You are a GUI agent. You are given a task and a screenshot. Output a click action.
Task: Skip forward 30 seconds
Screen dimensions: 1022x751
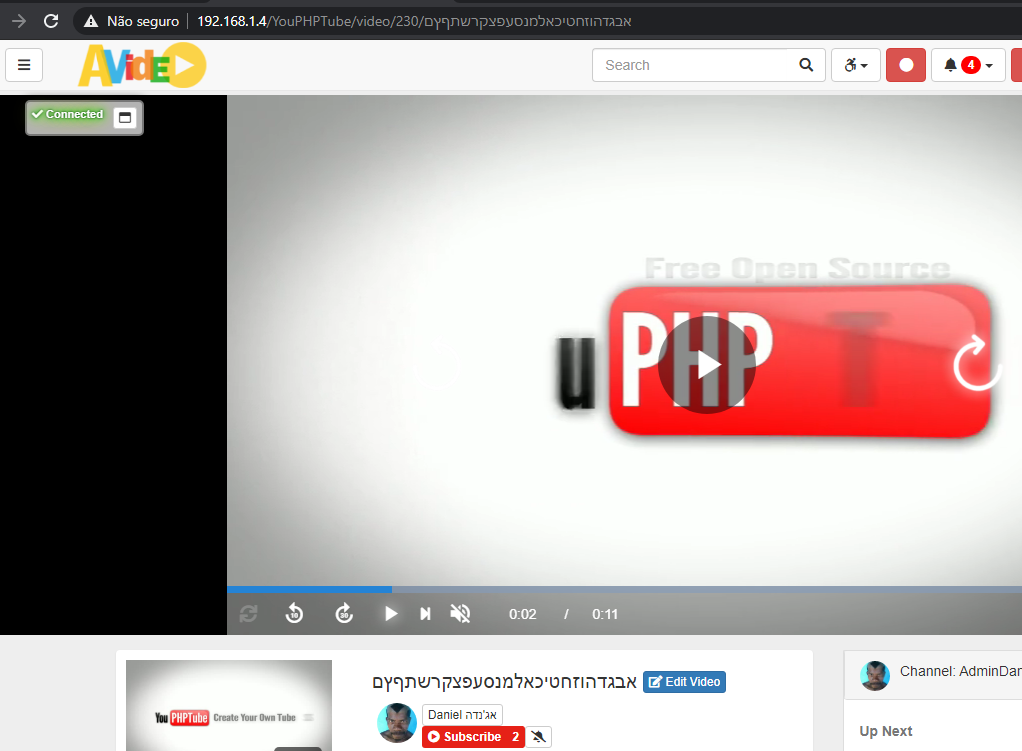344,613
